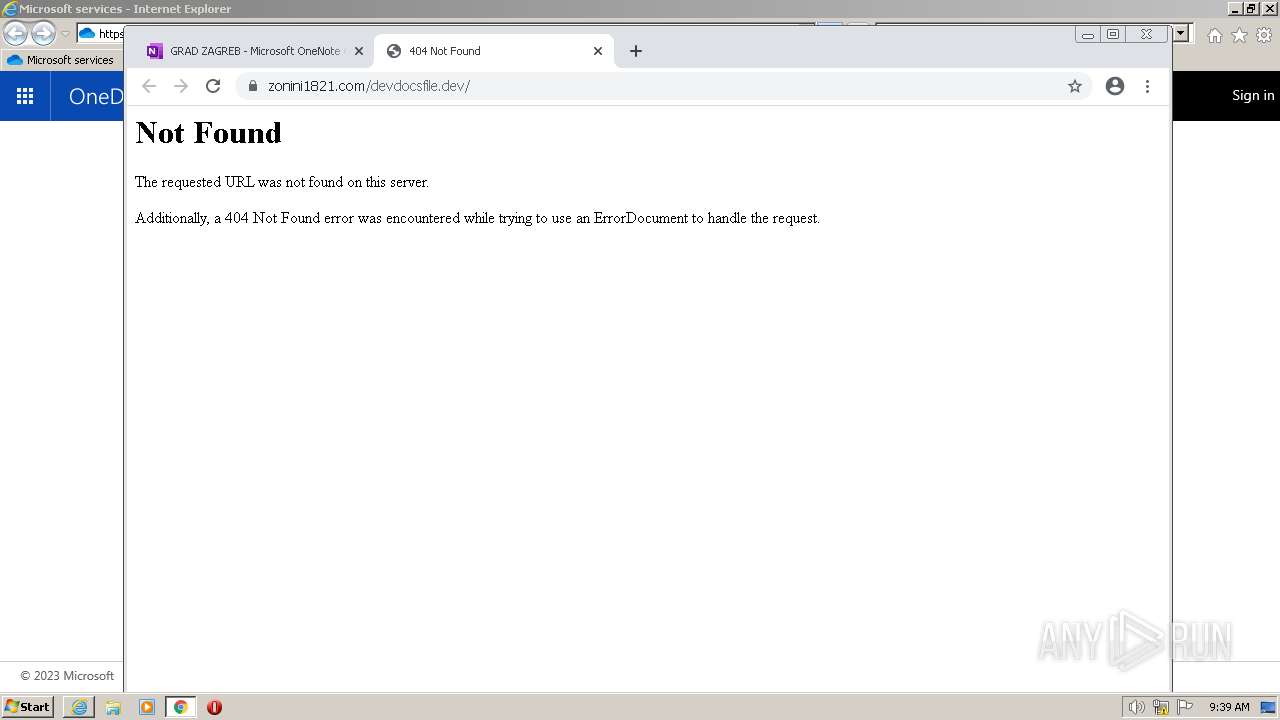Select the 404 Not Found tab

(x=493, y=51)
